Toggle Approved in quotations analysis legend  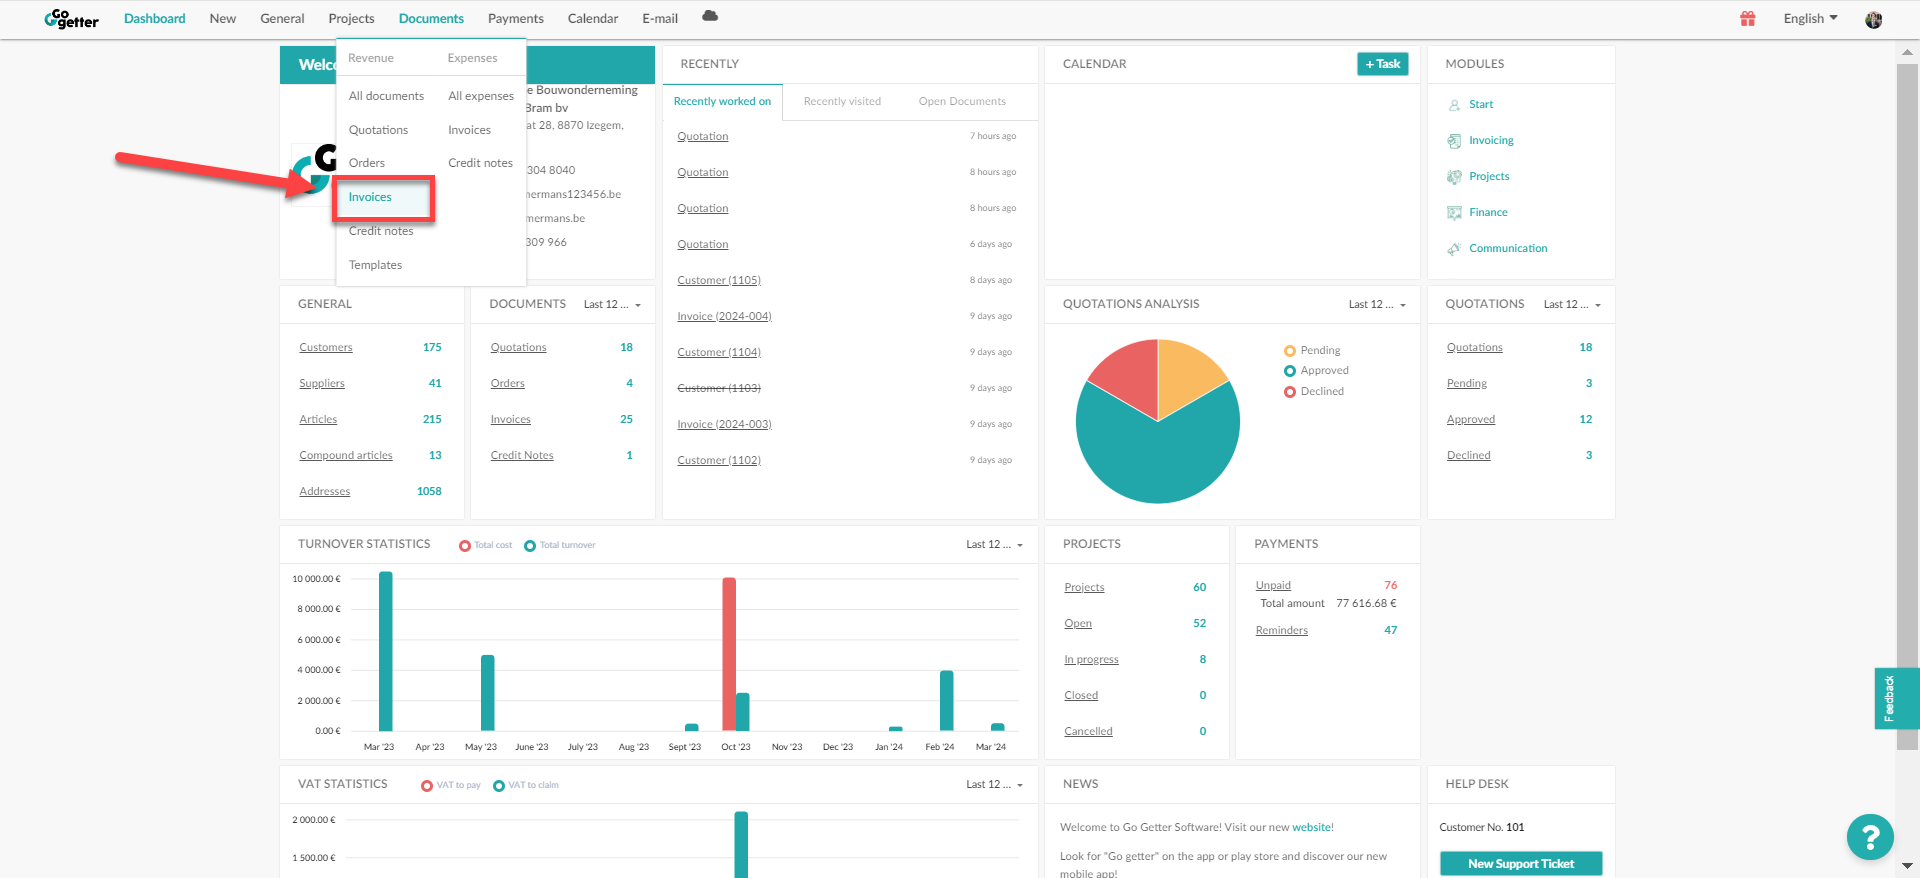tap(1316, 370)
